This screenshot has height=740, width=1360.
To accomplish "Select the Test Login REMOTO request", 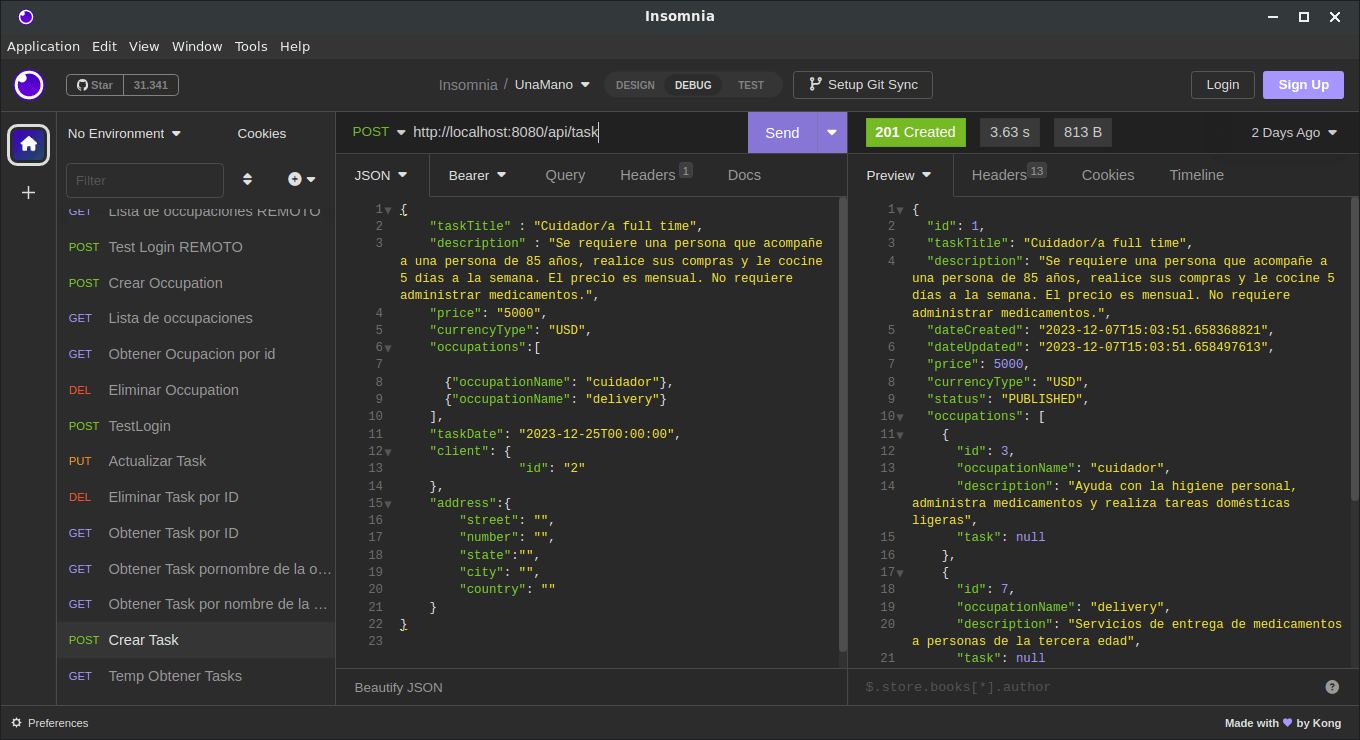I will 196,247.
